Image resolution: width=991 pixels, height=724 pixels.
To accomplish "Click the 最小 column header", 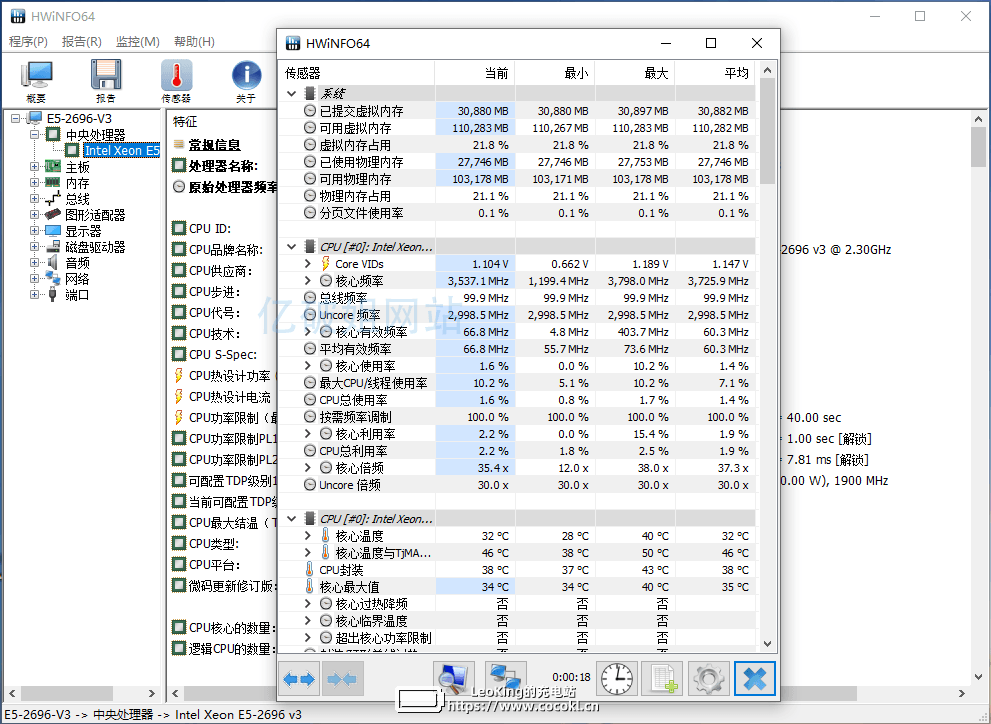I will 555,73.
